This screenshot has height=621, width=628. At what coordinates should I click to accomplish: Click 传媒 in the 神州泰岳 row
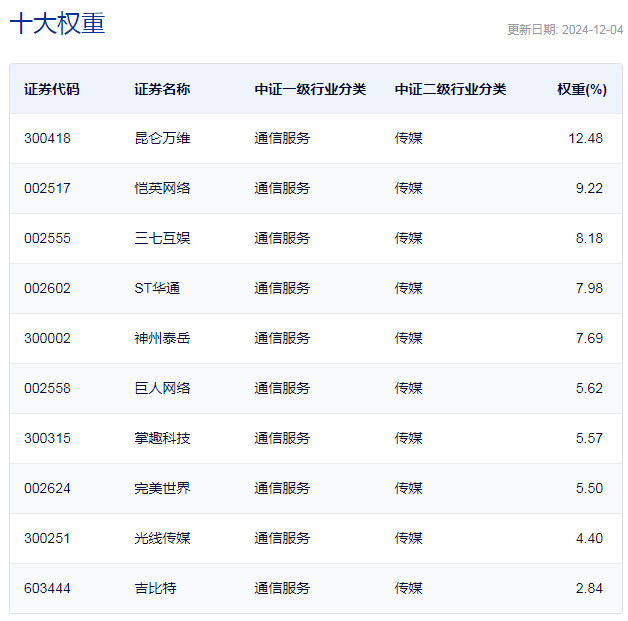409,338
